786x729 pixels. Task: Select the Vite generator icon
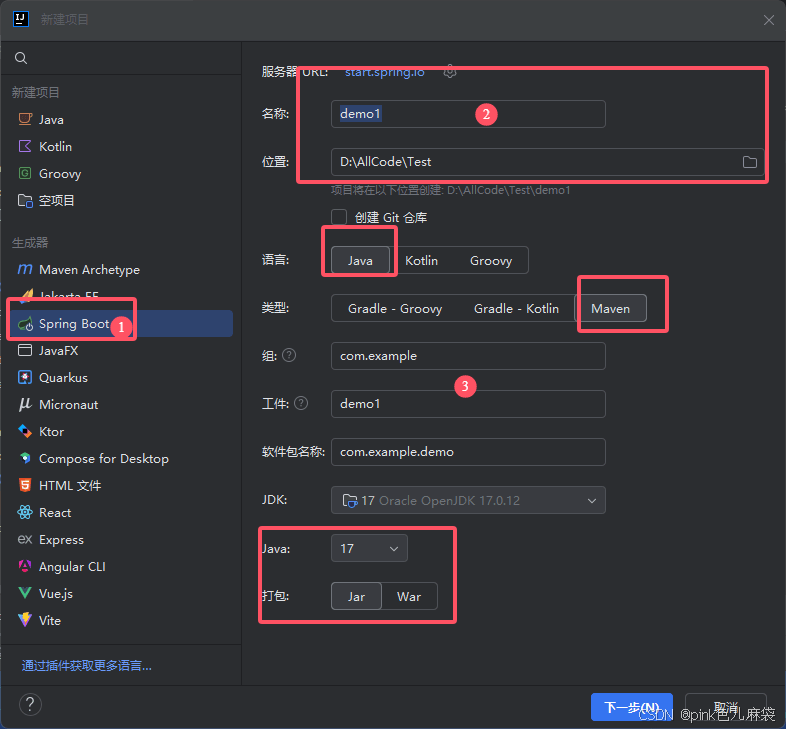tap(25, 620)
